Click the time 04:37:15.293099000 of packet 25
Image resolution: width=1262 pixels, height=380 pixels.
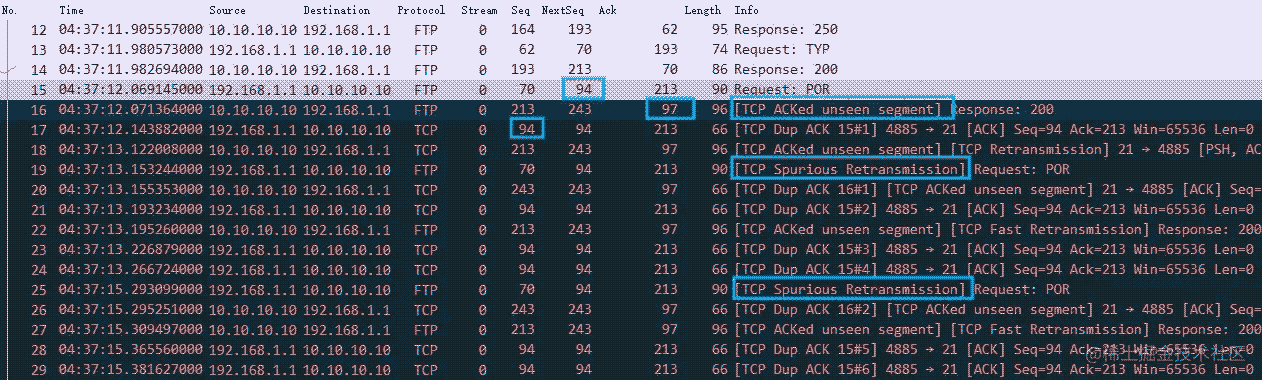click(x=131, y=290)
